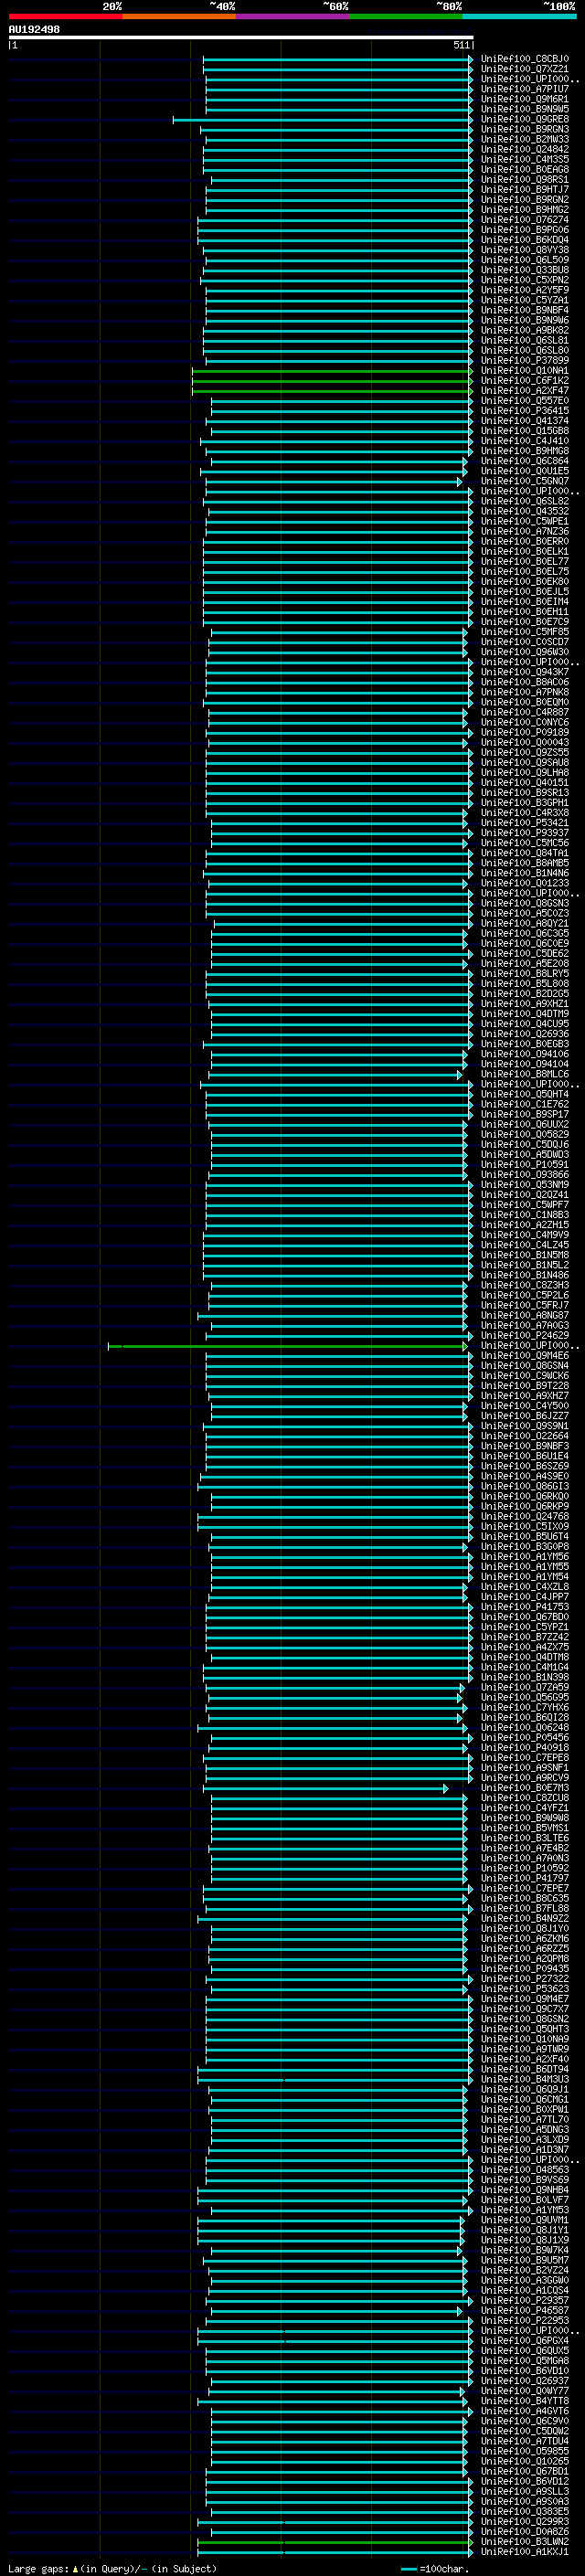
Task: Click the white query sequence bar
Action: click(241, 37)
